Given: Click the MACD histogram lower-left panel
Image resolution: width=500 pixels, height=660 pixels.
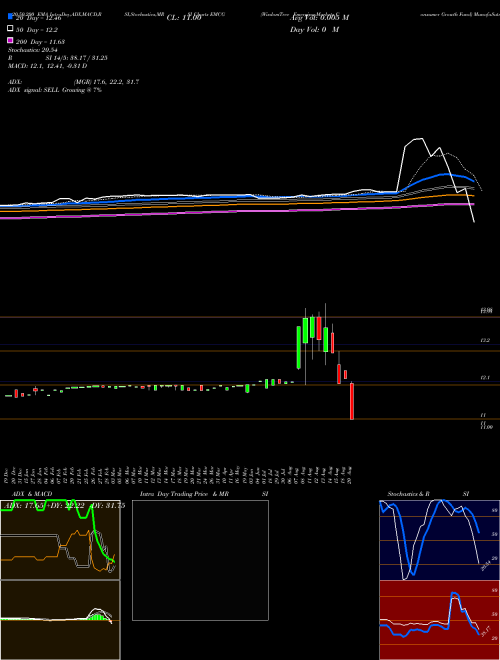Looking at the screenshot, I should [x=60, y=620].
